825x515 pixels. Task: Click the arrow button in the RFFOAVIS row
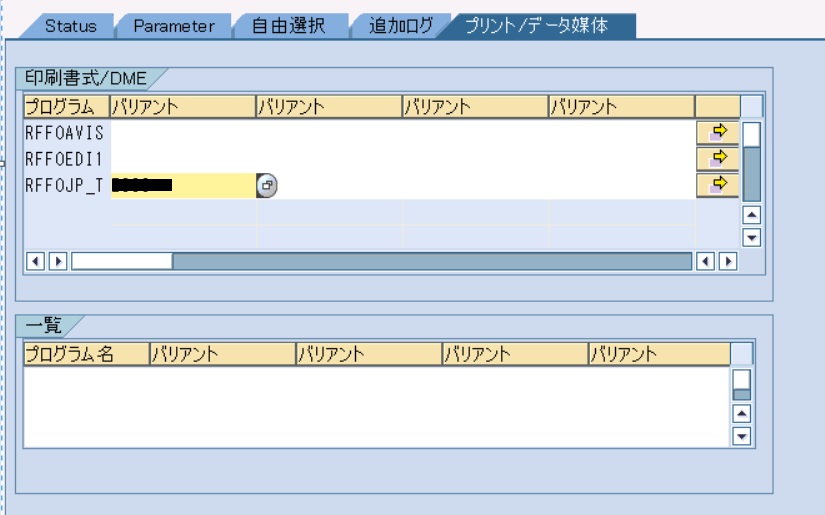pos(717,132)
